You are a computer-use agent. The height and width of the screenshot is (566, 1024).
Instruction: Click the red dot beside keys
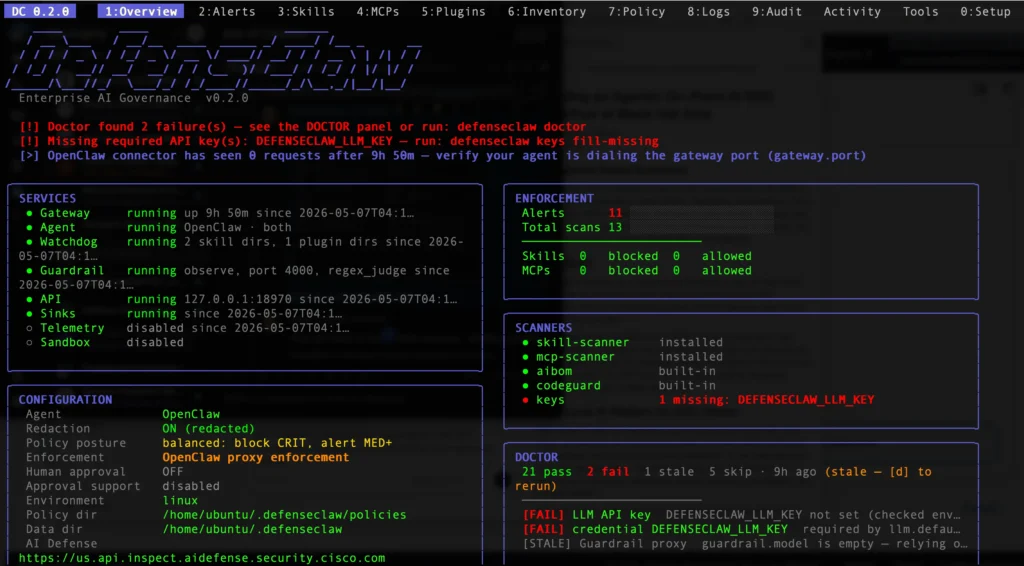tap(526, 400)
